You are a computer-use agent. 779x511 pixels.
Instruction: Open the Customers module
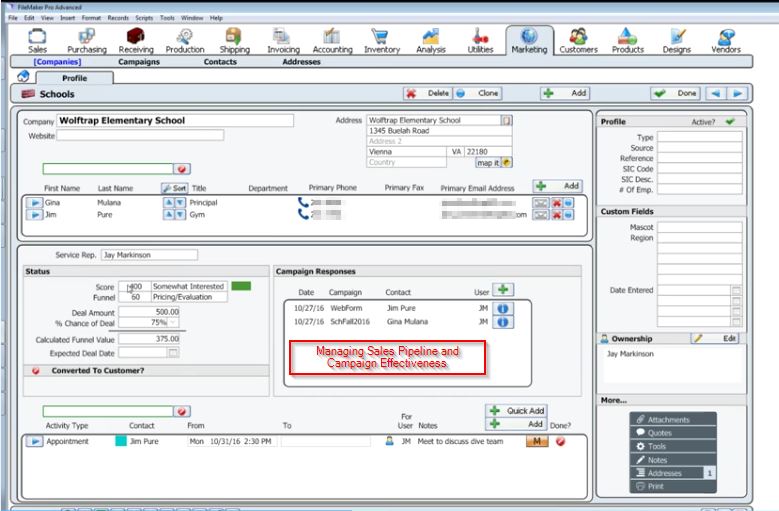click(578, 41)
